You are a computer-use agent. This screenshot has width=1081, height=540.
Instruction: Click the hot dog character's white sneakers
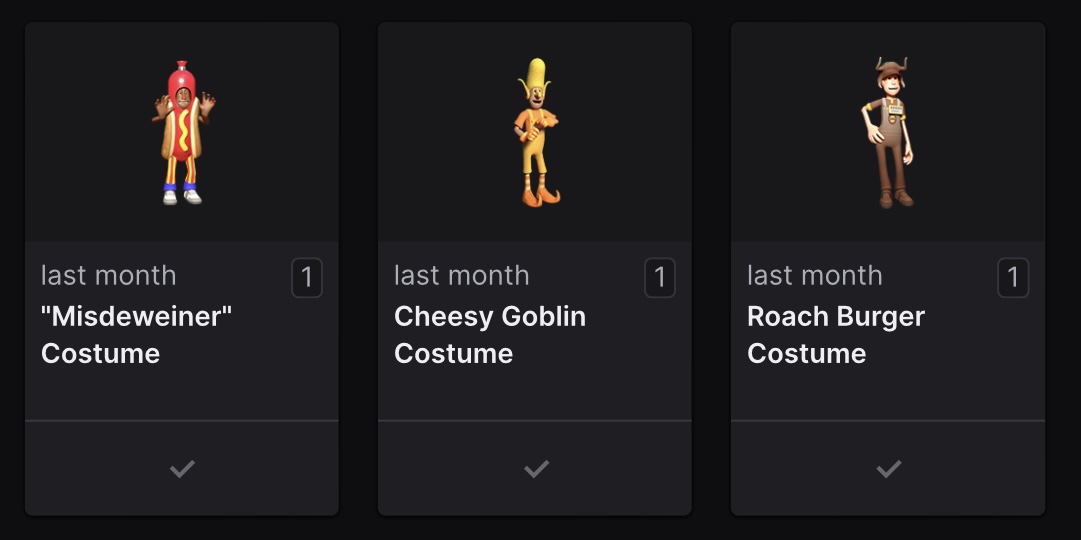(182, 197)
